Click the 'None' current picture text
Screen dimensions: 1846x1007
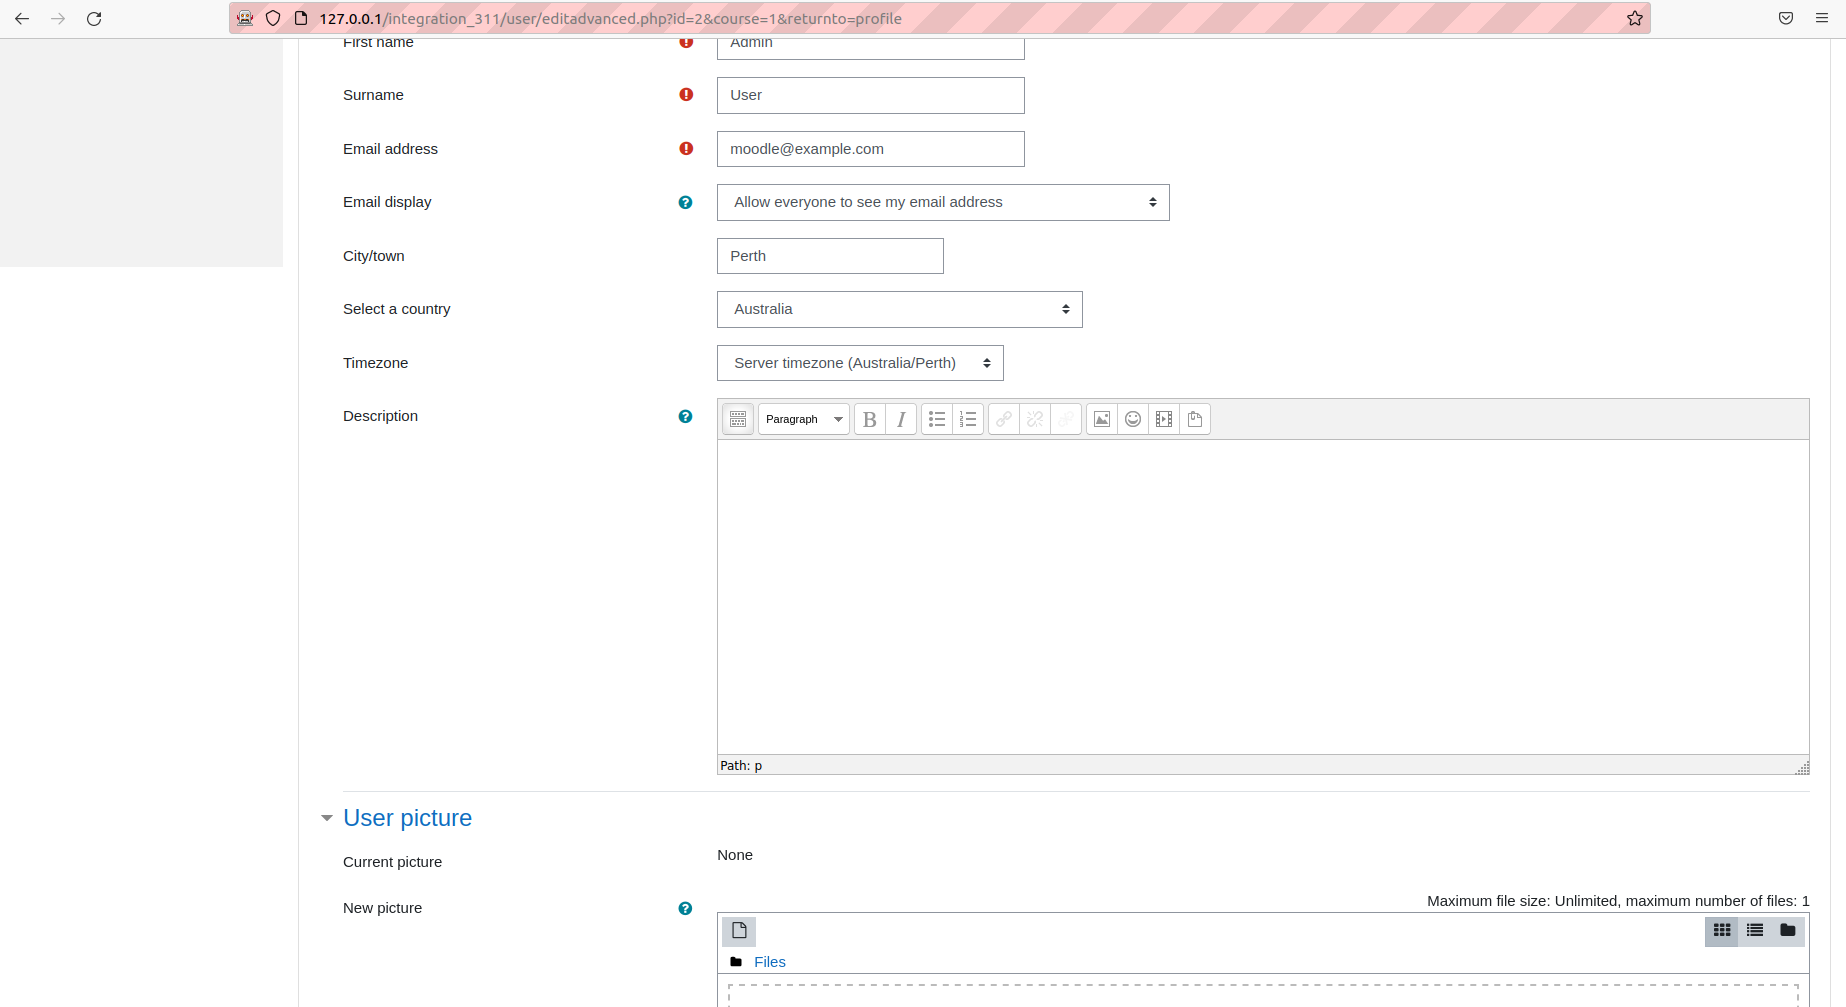pyautogui.click(x=735, y=855)
